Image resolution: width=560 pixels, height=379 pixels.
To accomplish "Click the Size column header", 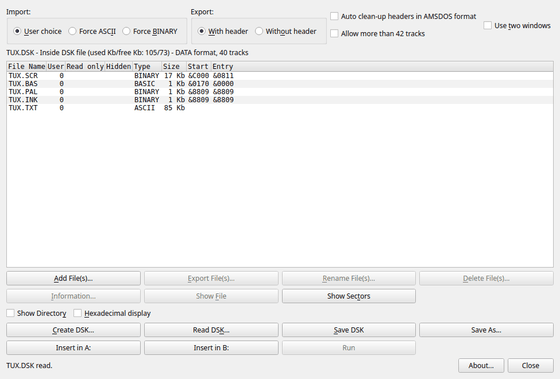I will [x=174, y=66].
